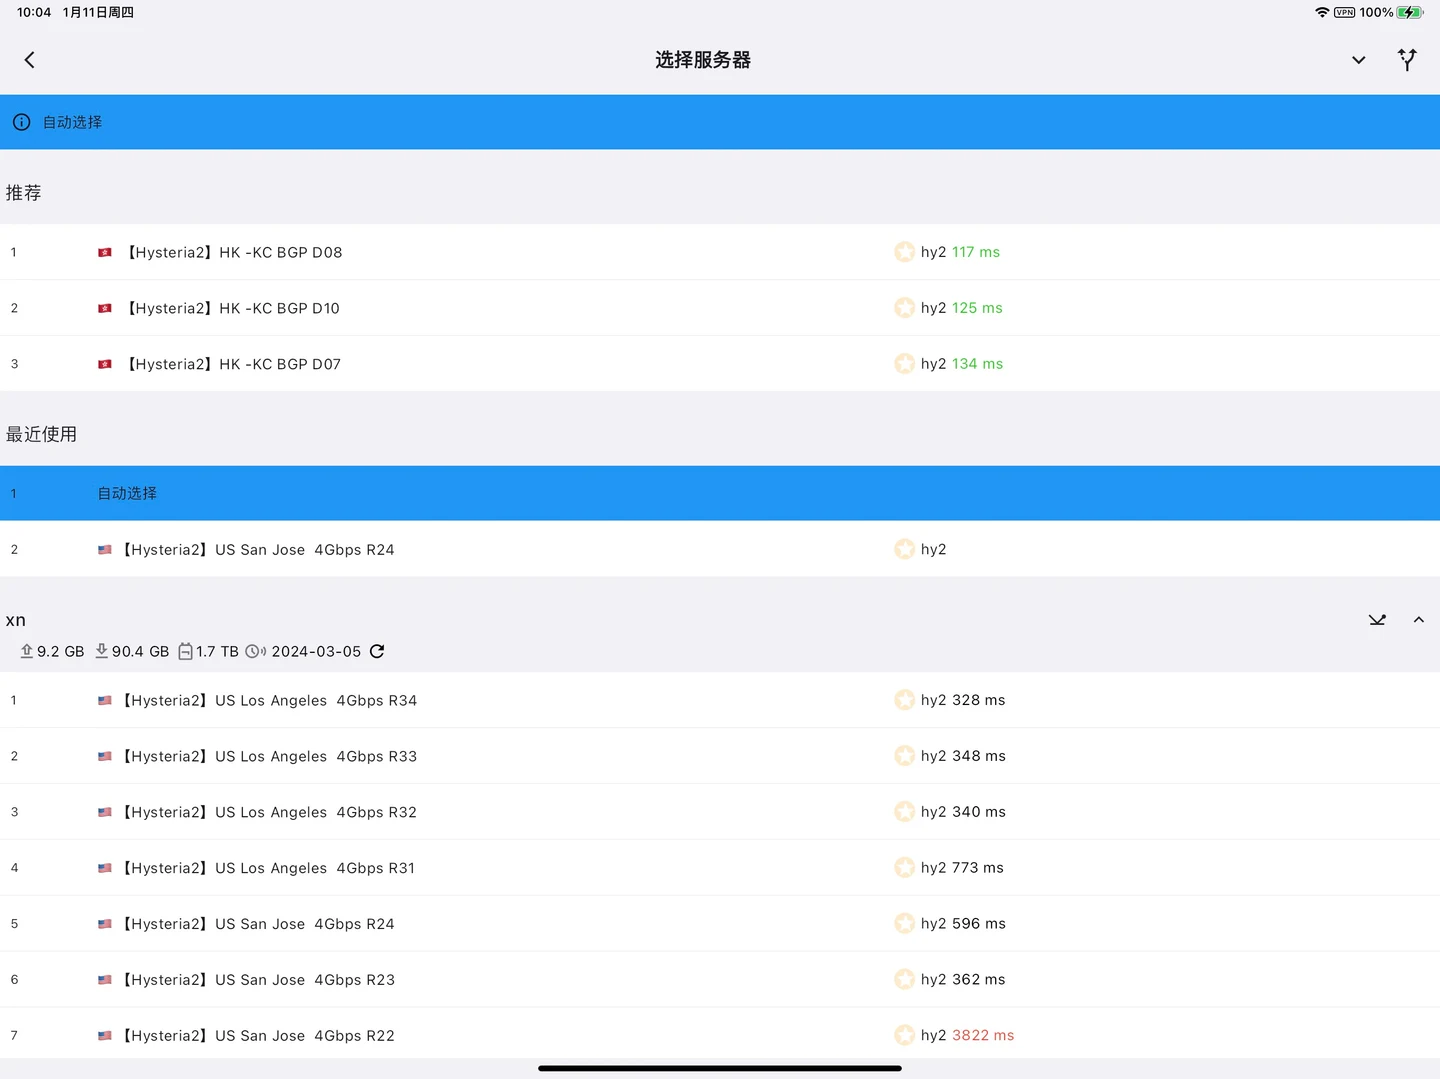Favorite the HK -KC BGP D07 star
1440x1079 pixels.
[904, 364]
